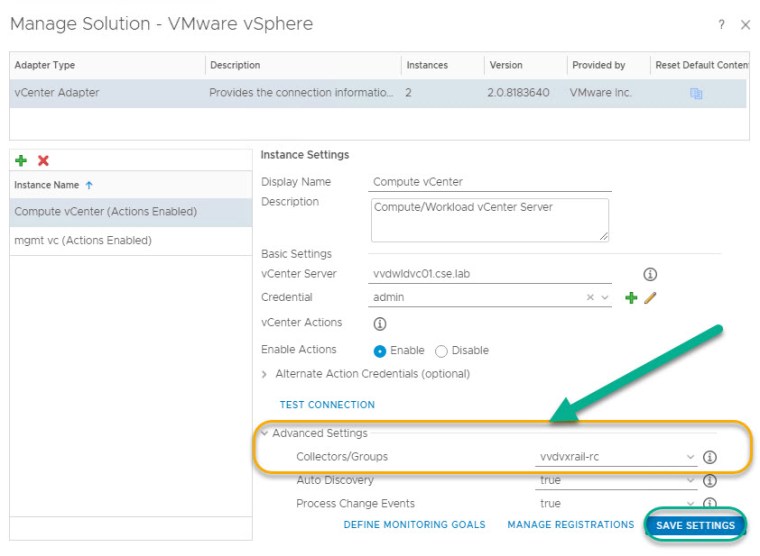The image size is (760, 556).
Task: Click the red delete instance X icon
Action: pos(43,161)
